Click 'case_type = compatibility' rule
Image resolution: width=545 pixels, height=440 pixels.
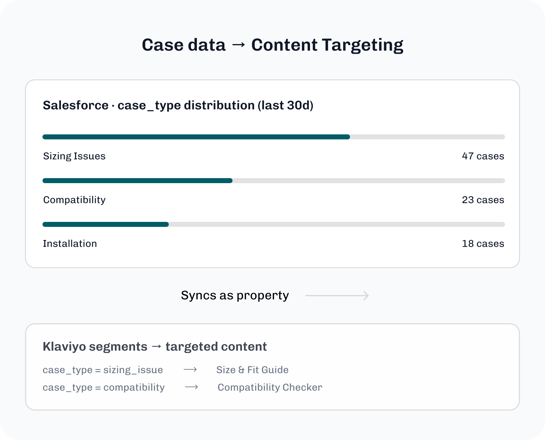point(104,387)
